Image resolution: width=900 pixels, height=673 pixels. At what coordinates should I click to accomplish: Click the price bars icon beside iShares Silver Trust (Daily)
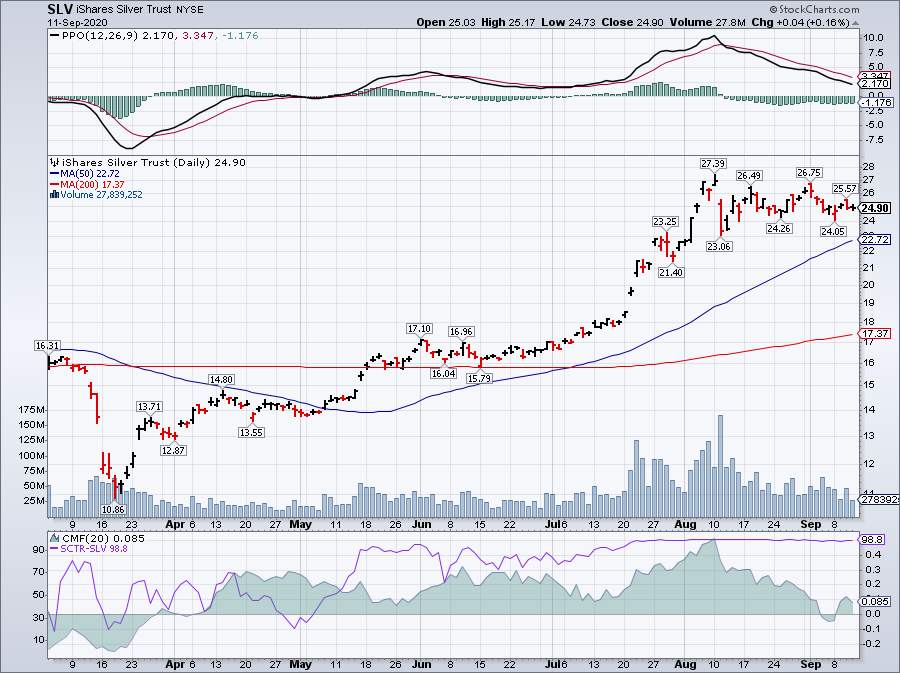[x=55, y=162]
